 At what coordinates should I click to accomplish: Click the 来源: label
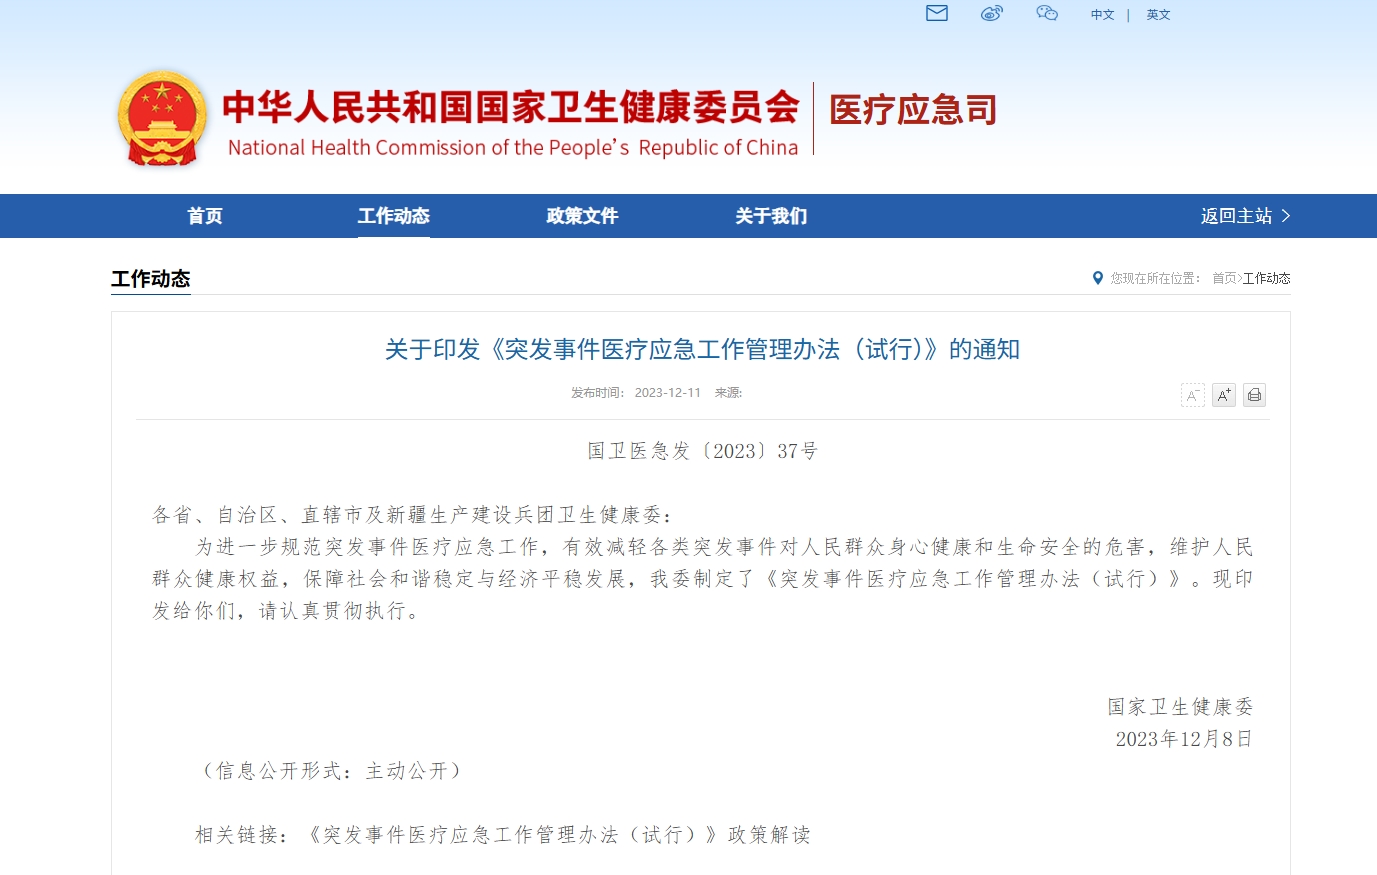pos(728,393)
